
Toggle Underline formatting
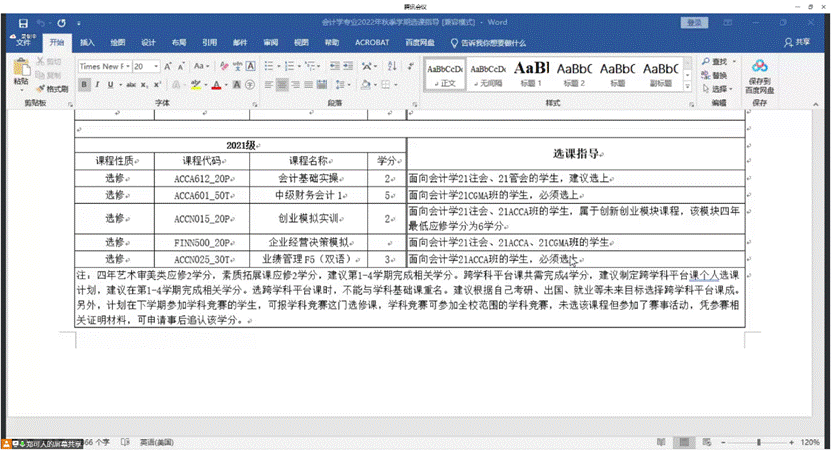click(x=112, y=85)
